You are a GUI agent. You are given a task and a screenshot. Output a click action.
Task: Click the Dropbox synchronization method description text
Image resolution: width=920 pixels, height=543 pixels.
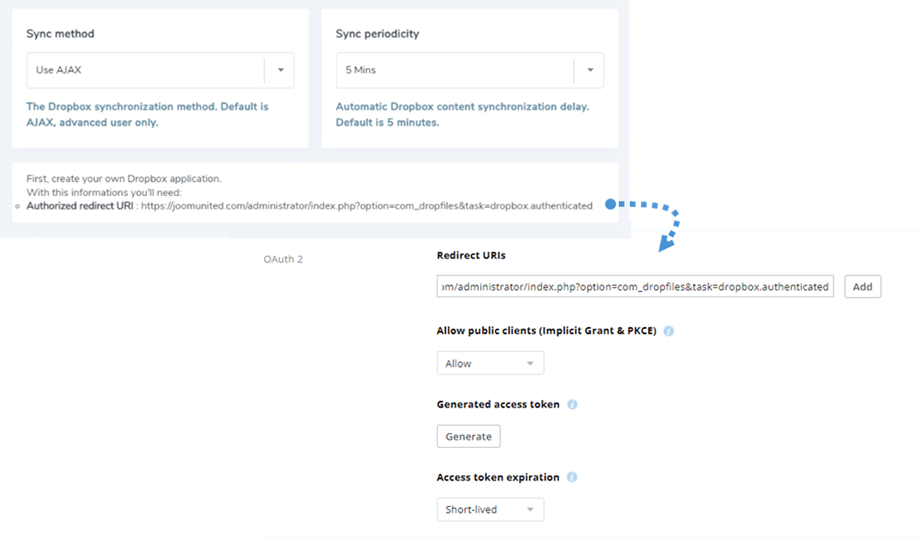point(147,114)
